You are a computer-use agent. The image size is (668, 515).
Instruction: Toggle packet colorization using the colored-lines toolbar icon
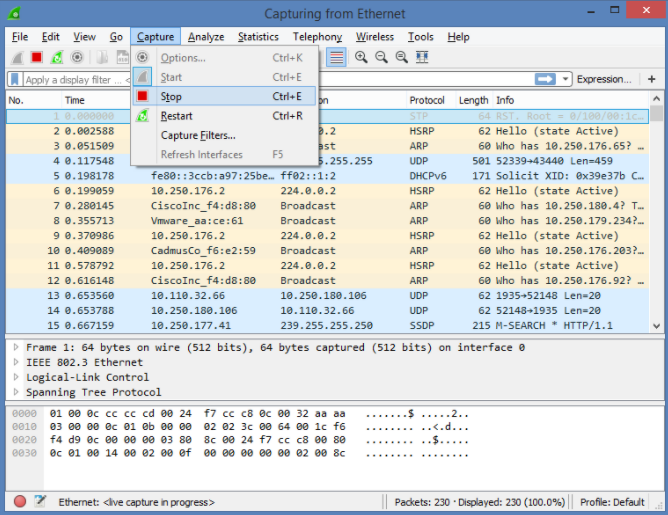click(x=337, y=57)
